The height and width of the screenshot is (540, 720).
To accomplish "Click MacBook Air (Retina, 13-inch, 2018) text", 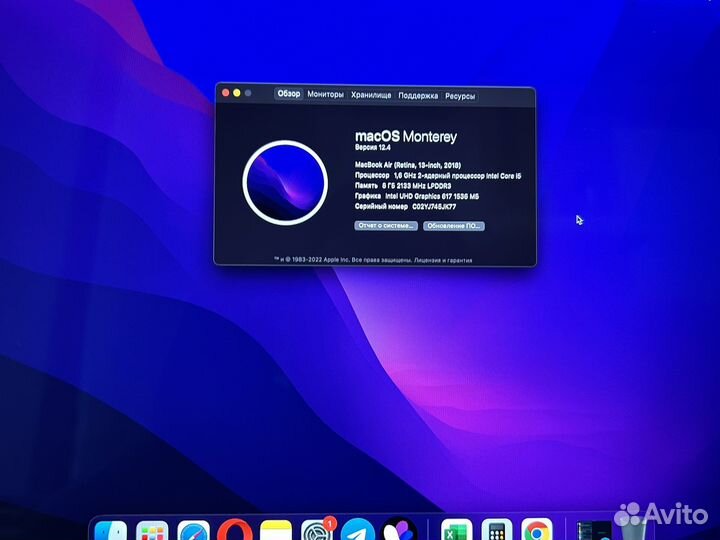I will 408,165.
